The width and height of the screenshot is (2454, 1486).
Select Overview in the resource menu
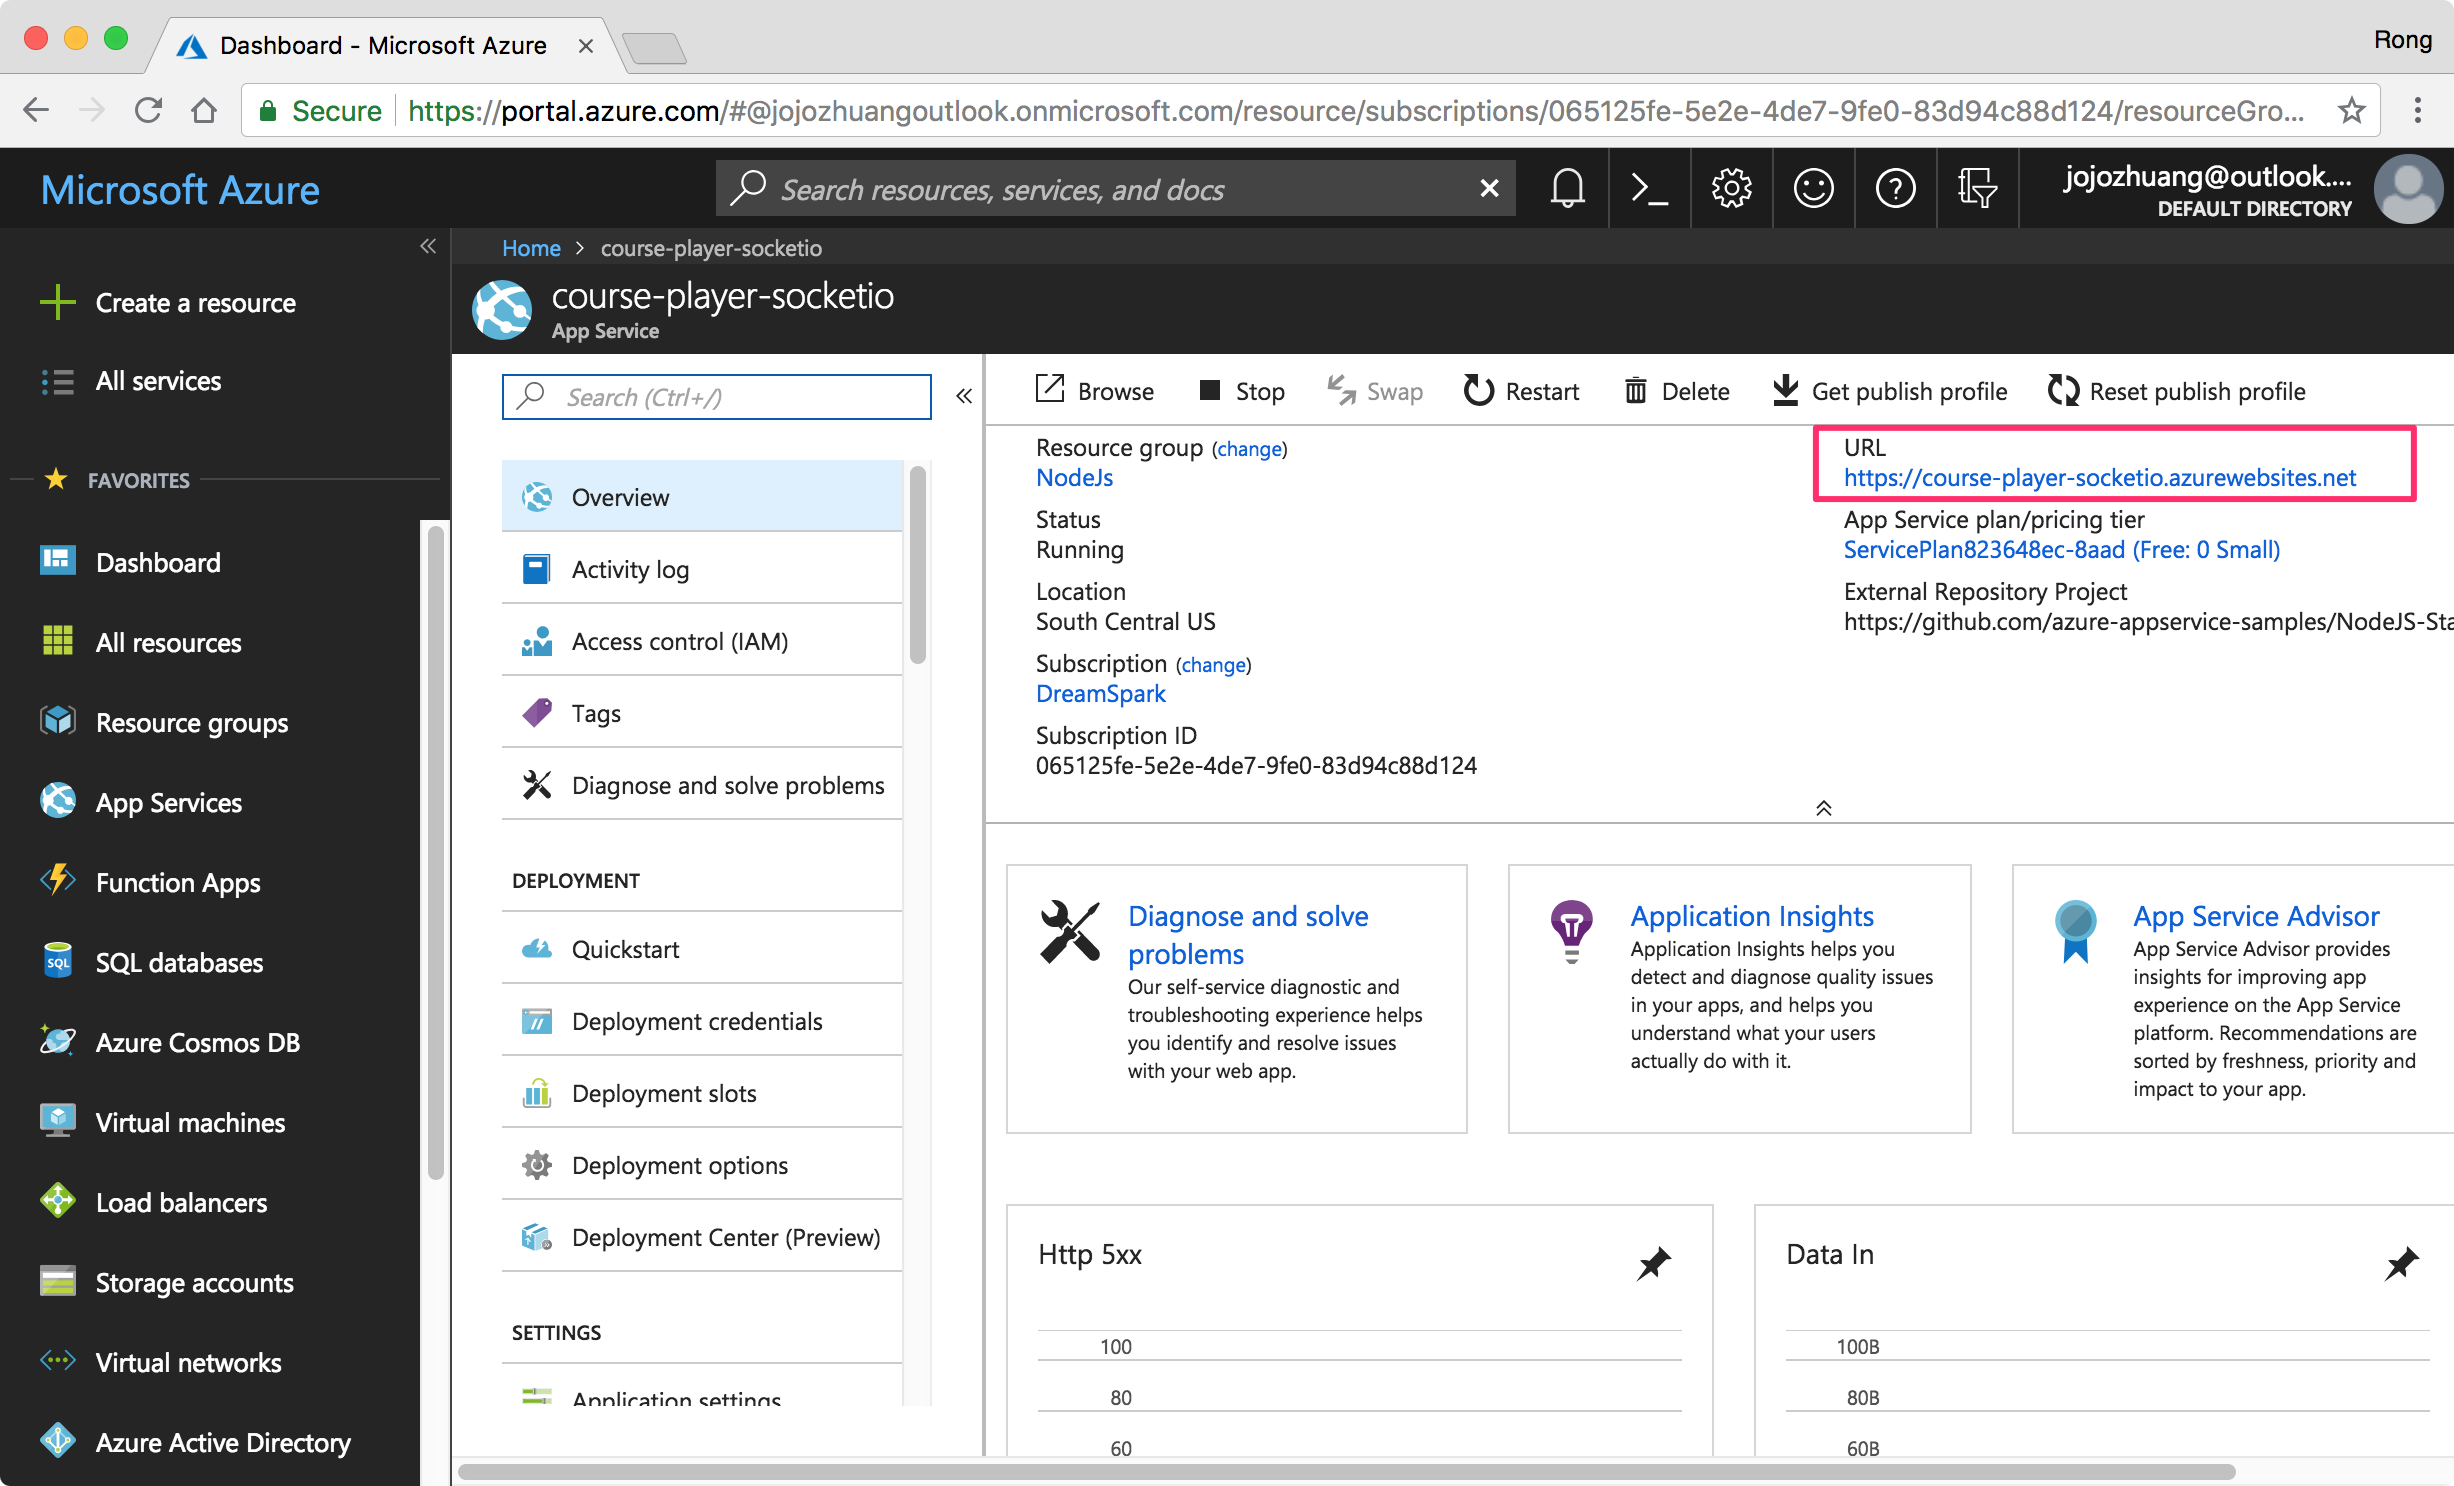[x=702, y=497]
